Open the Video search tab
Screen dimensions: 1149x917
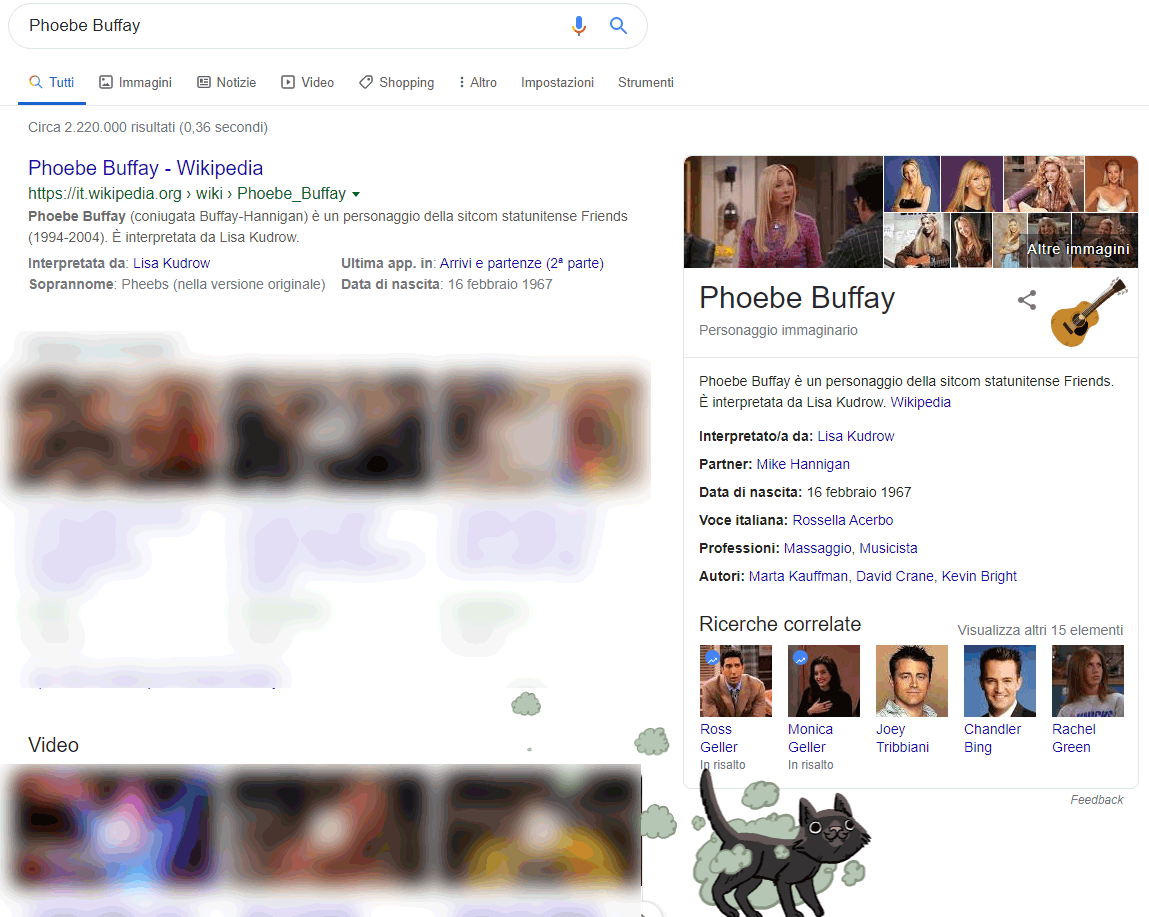[308, 82]
